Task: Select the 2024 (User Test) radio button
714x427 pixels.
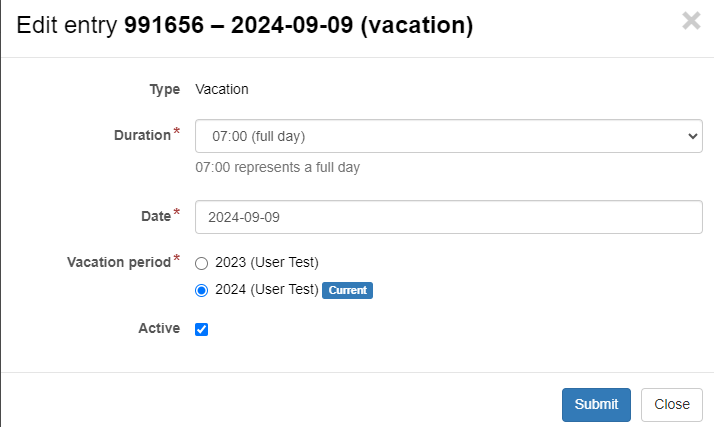Action: tap(201, 290)
